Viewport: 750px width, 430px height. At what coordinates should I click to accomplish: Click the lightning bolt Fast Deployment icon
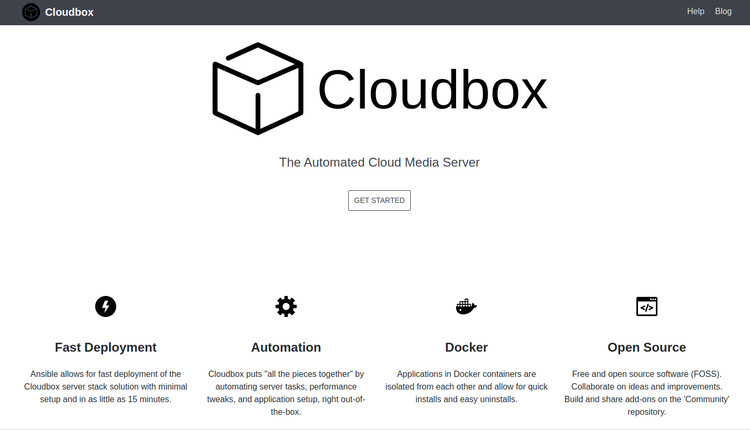point(106,306)
